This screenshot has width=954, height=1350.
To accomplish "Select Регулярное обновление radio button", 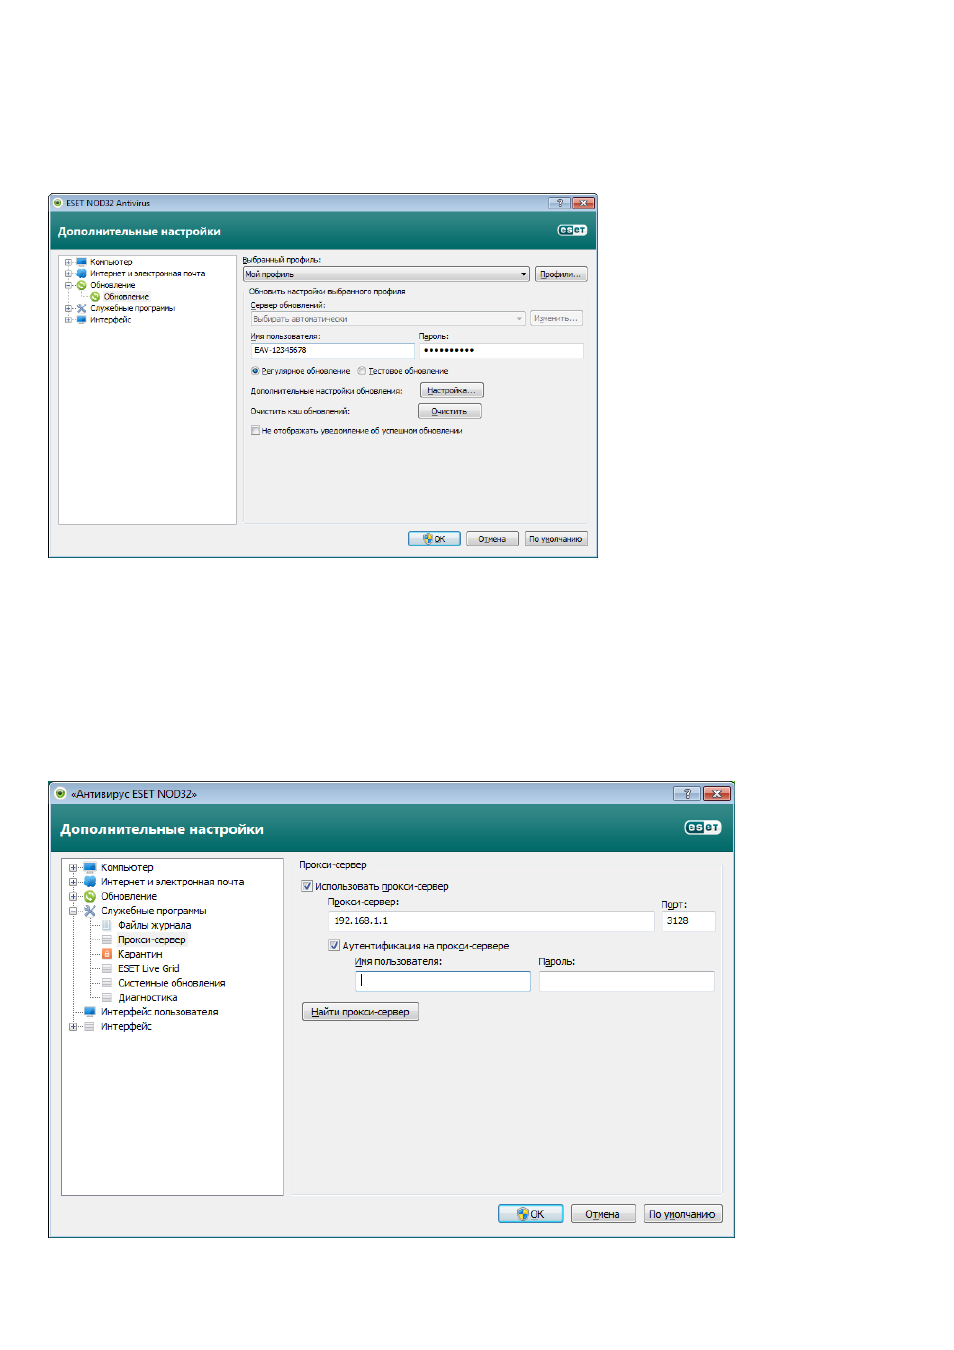I will pos(255,371).
